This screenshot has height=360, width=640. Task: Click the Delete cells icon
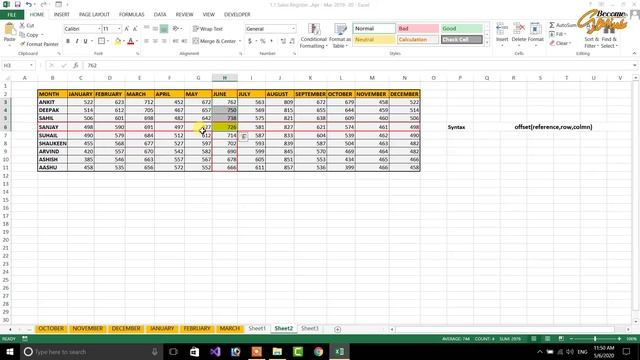point(519,29)
